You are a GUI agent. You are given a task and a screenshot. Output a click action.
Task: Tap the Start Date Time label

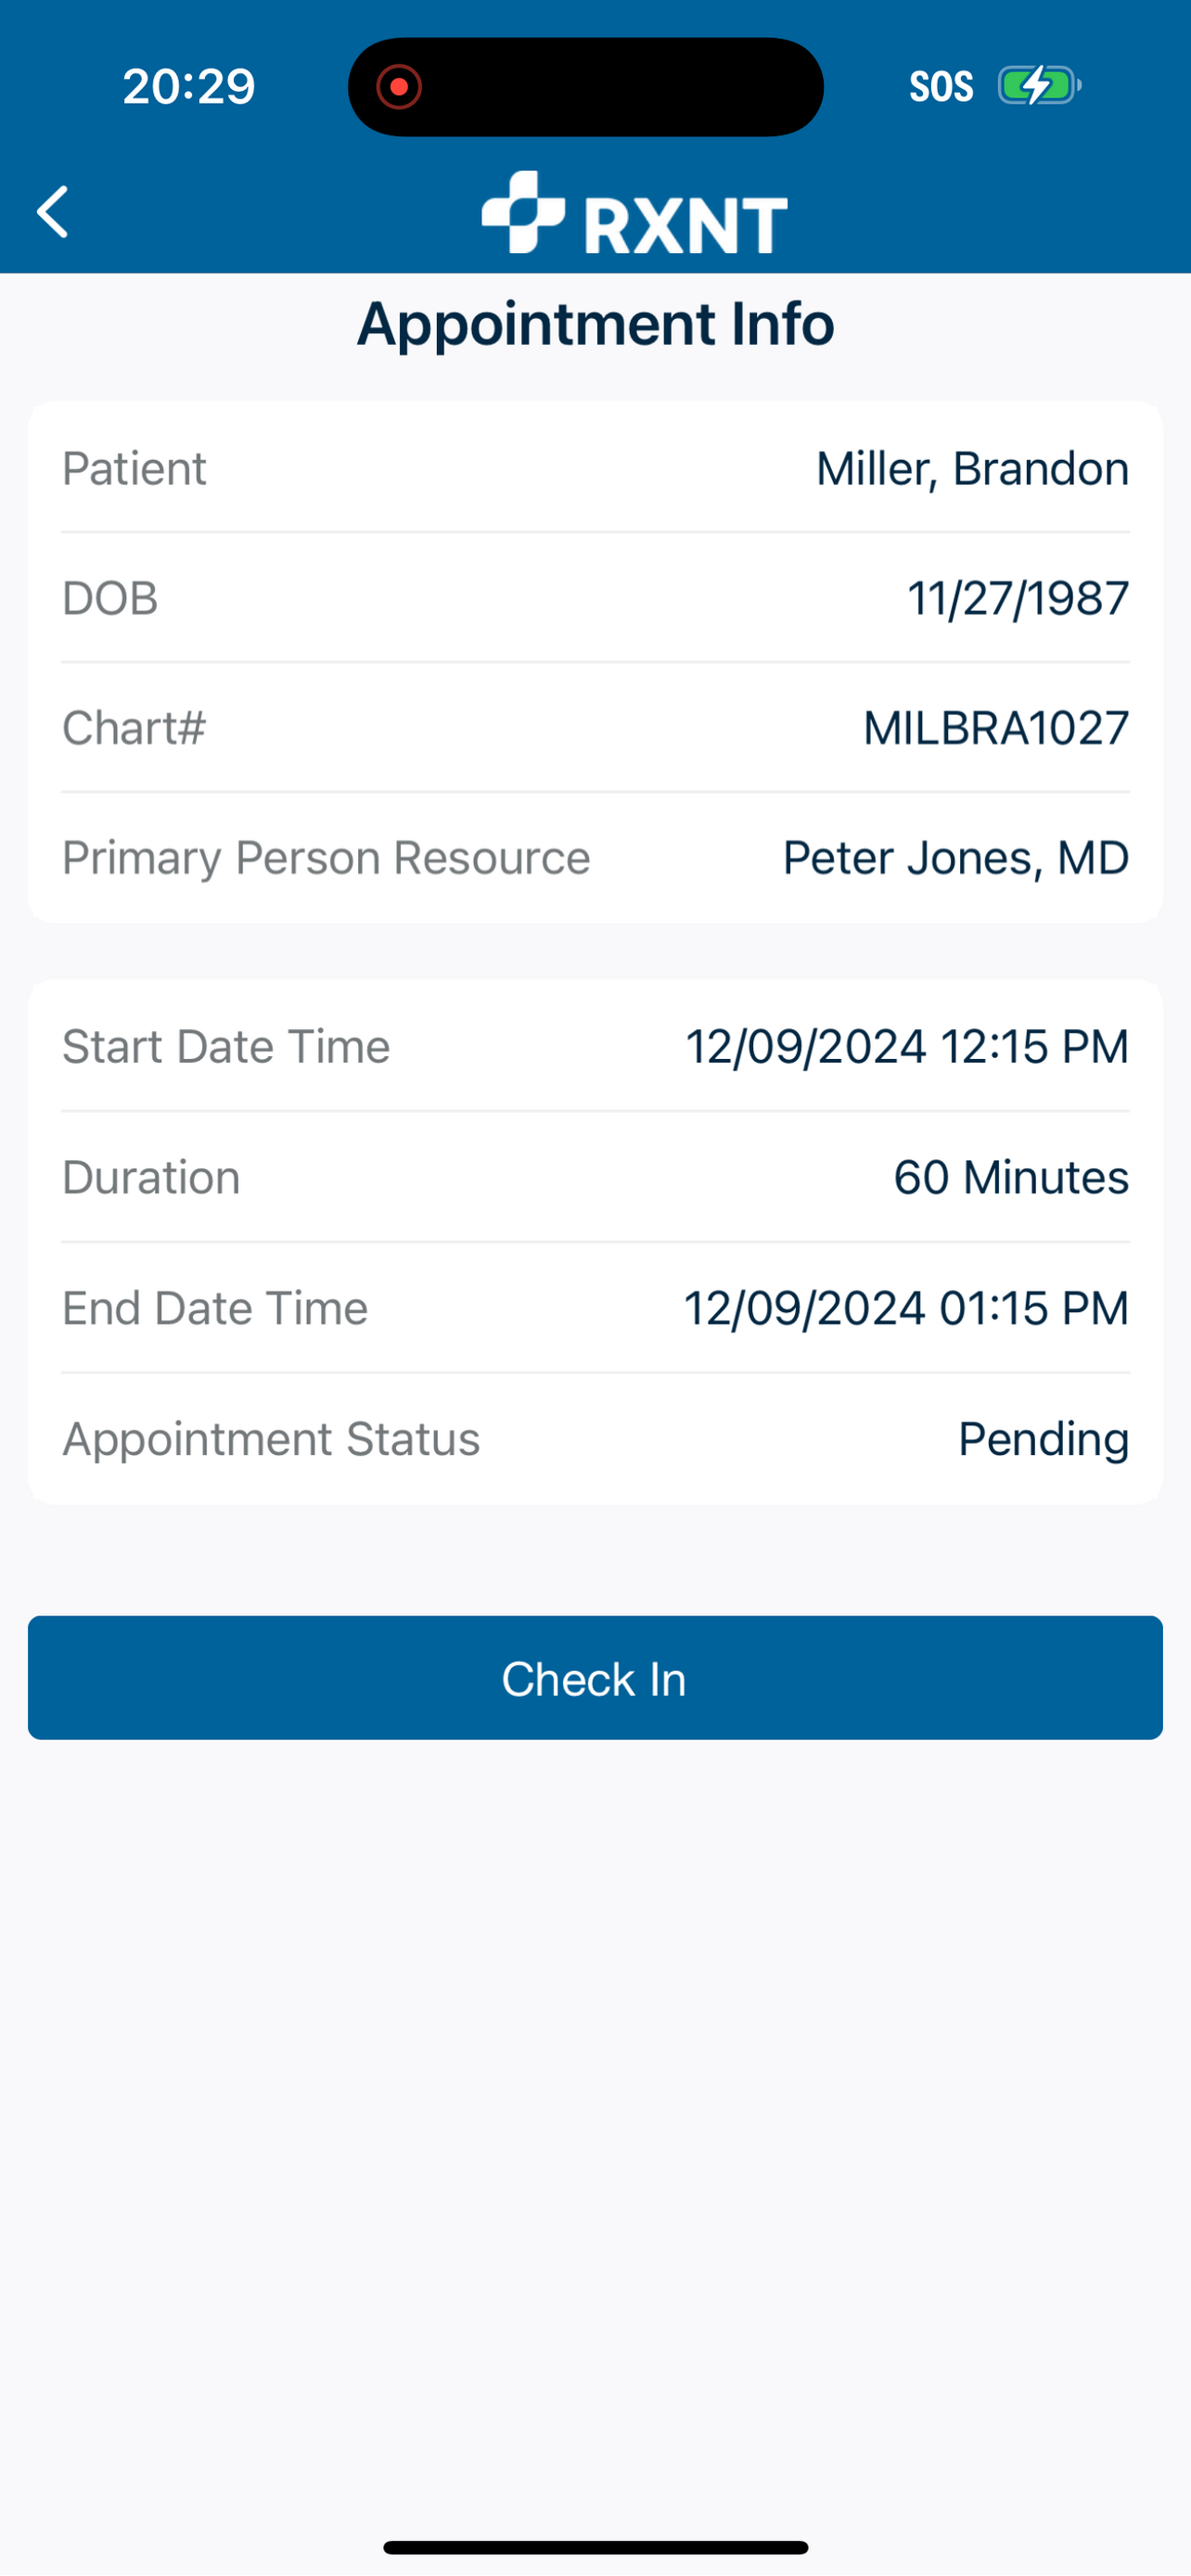226,1046
